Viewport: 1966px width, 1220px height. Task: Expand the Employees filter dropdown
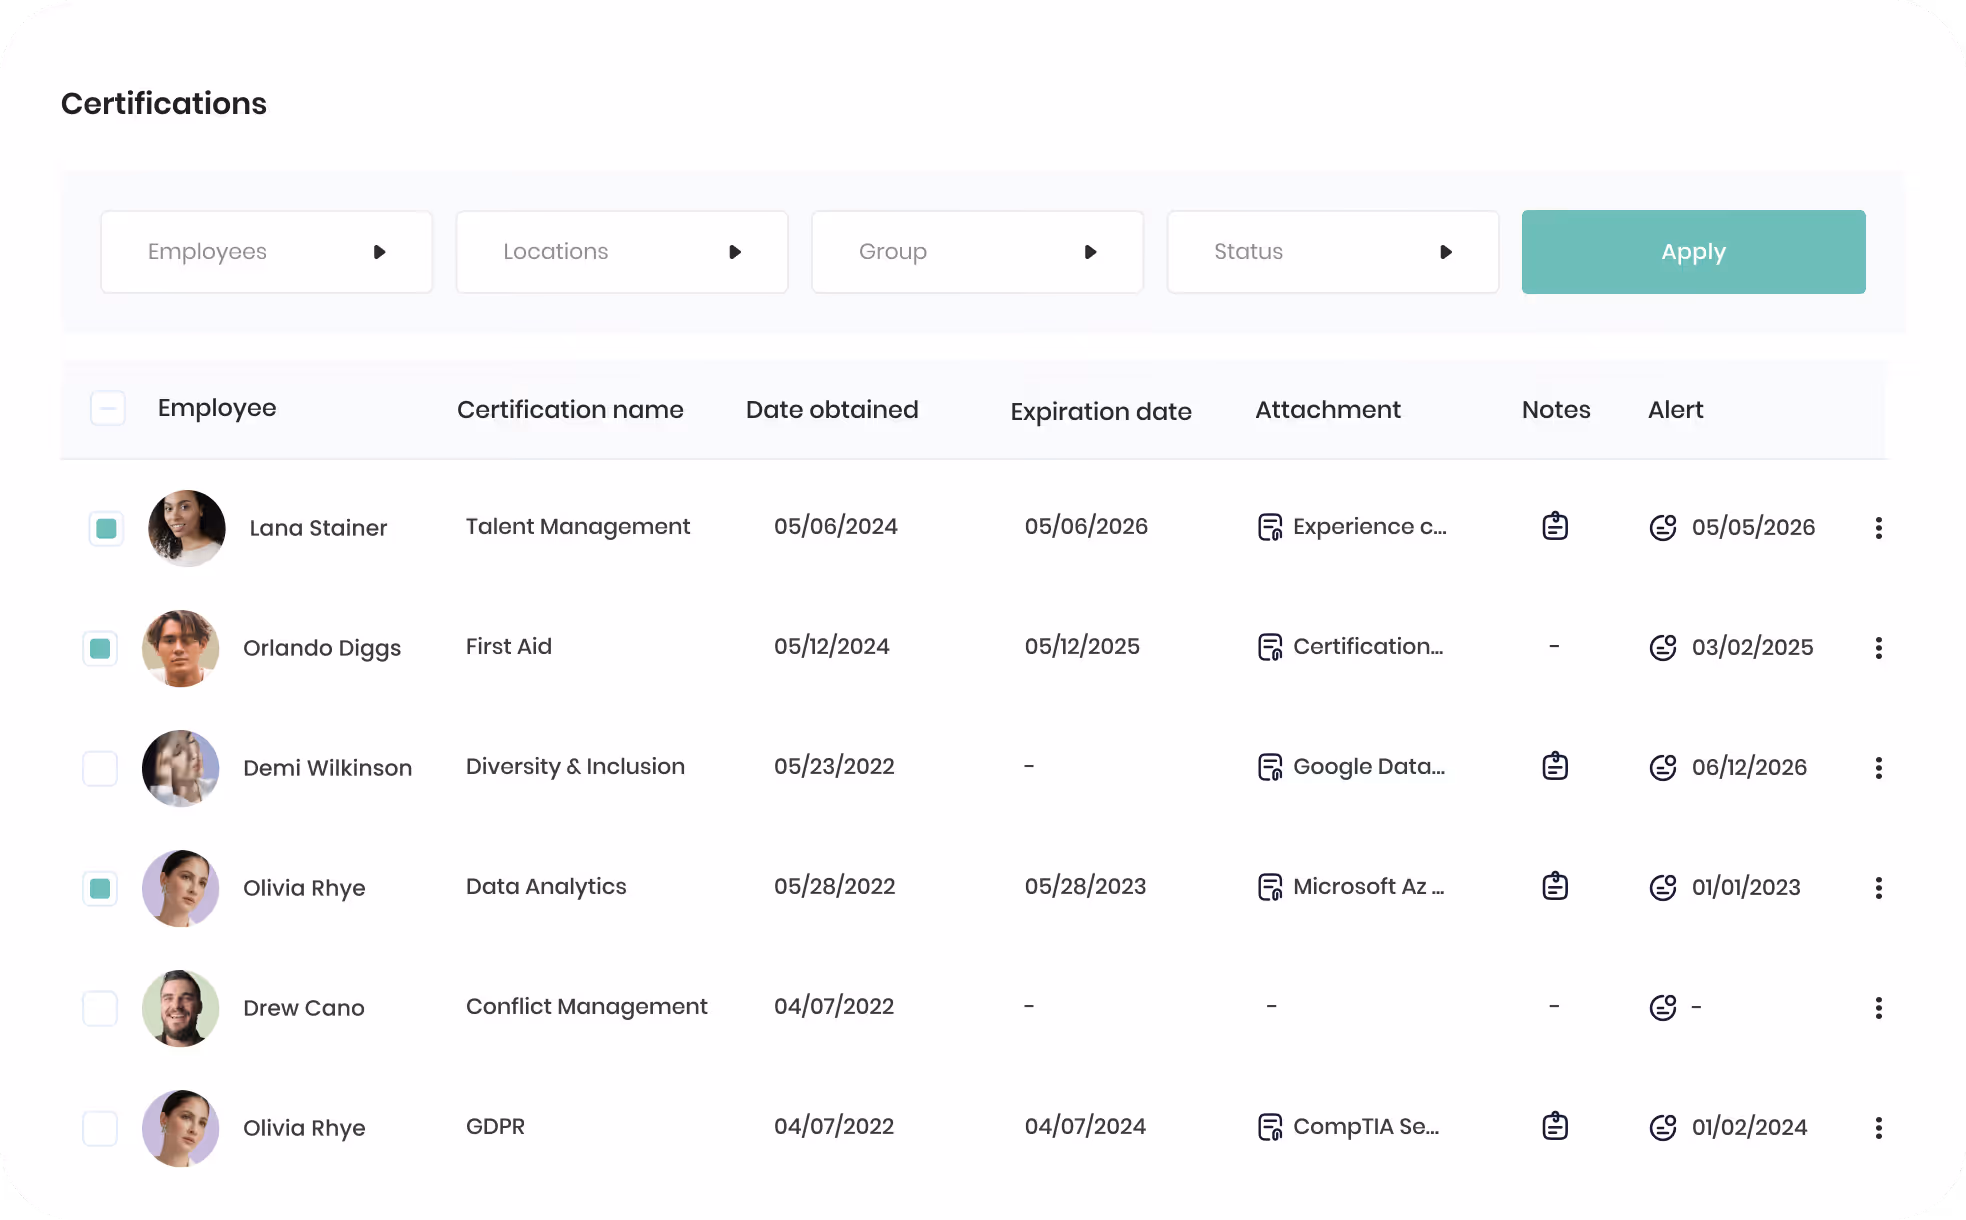(266, 252)
